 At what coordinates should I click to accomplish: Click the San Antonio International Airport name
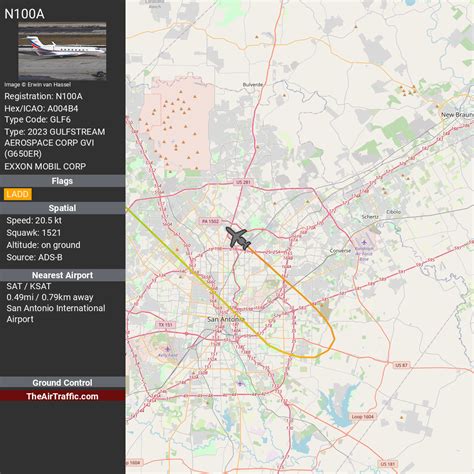[56, 313]
